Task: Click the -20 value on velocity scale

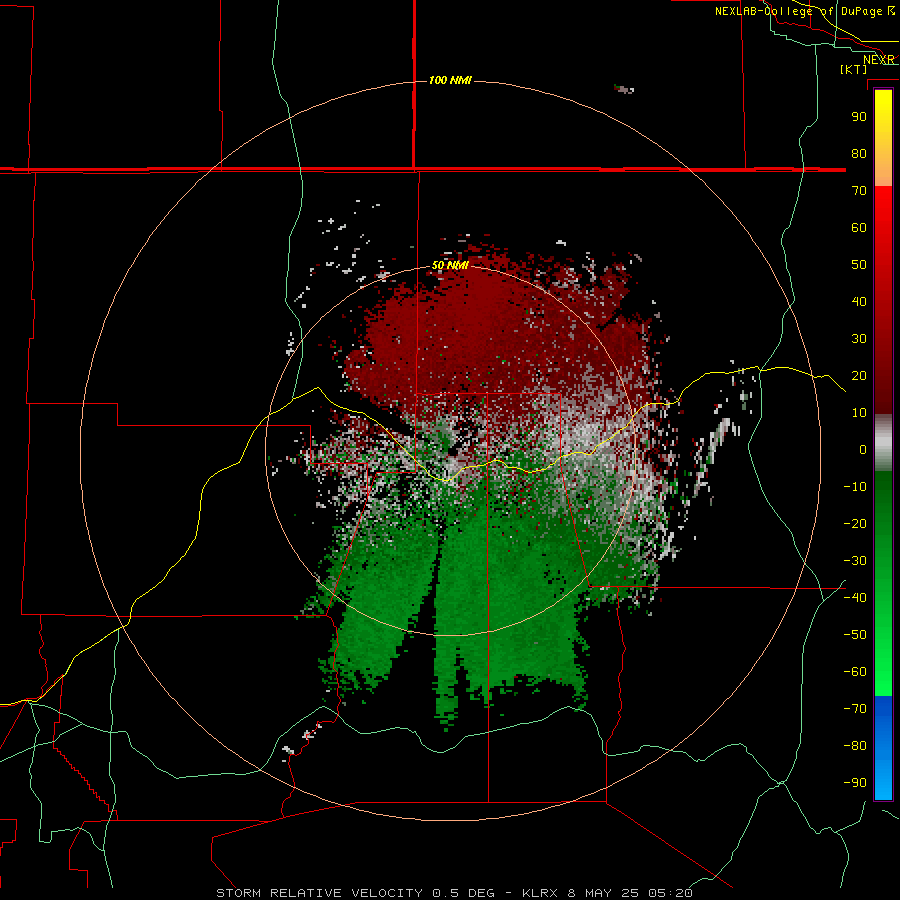Action: pos(855,523)
